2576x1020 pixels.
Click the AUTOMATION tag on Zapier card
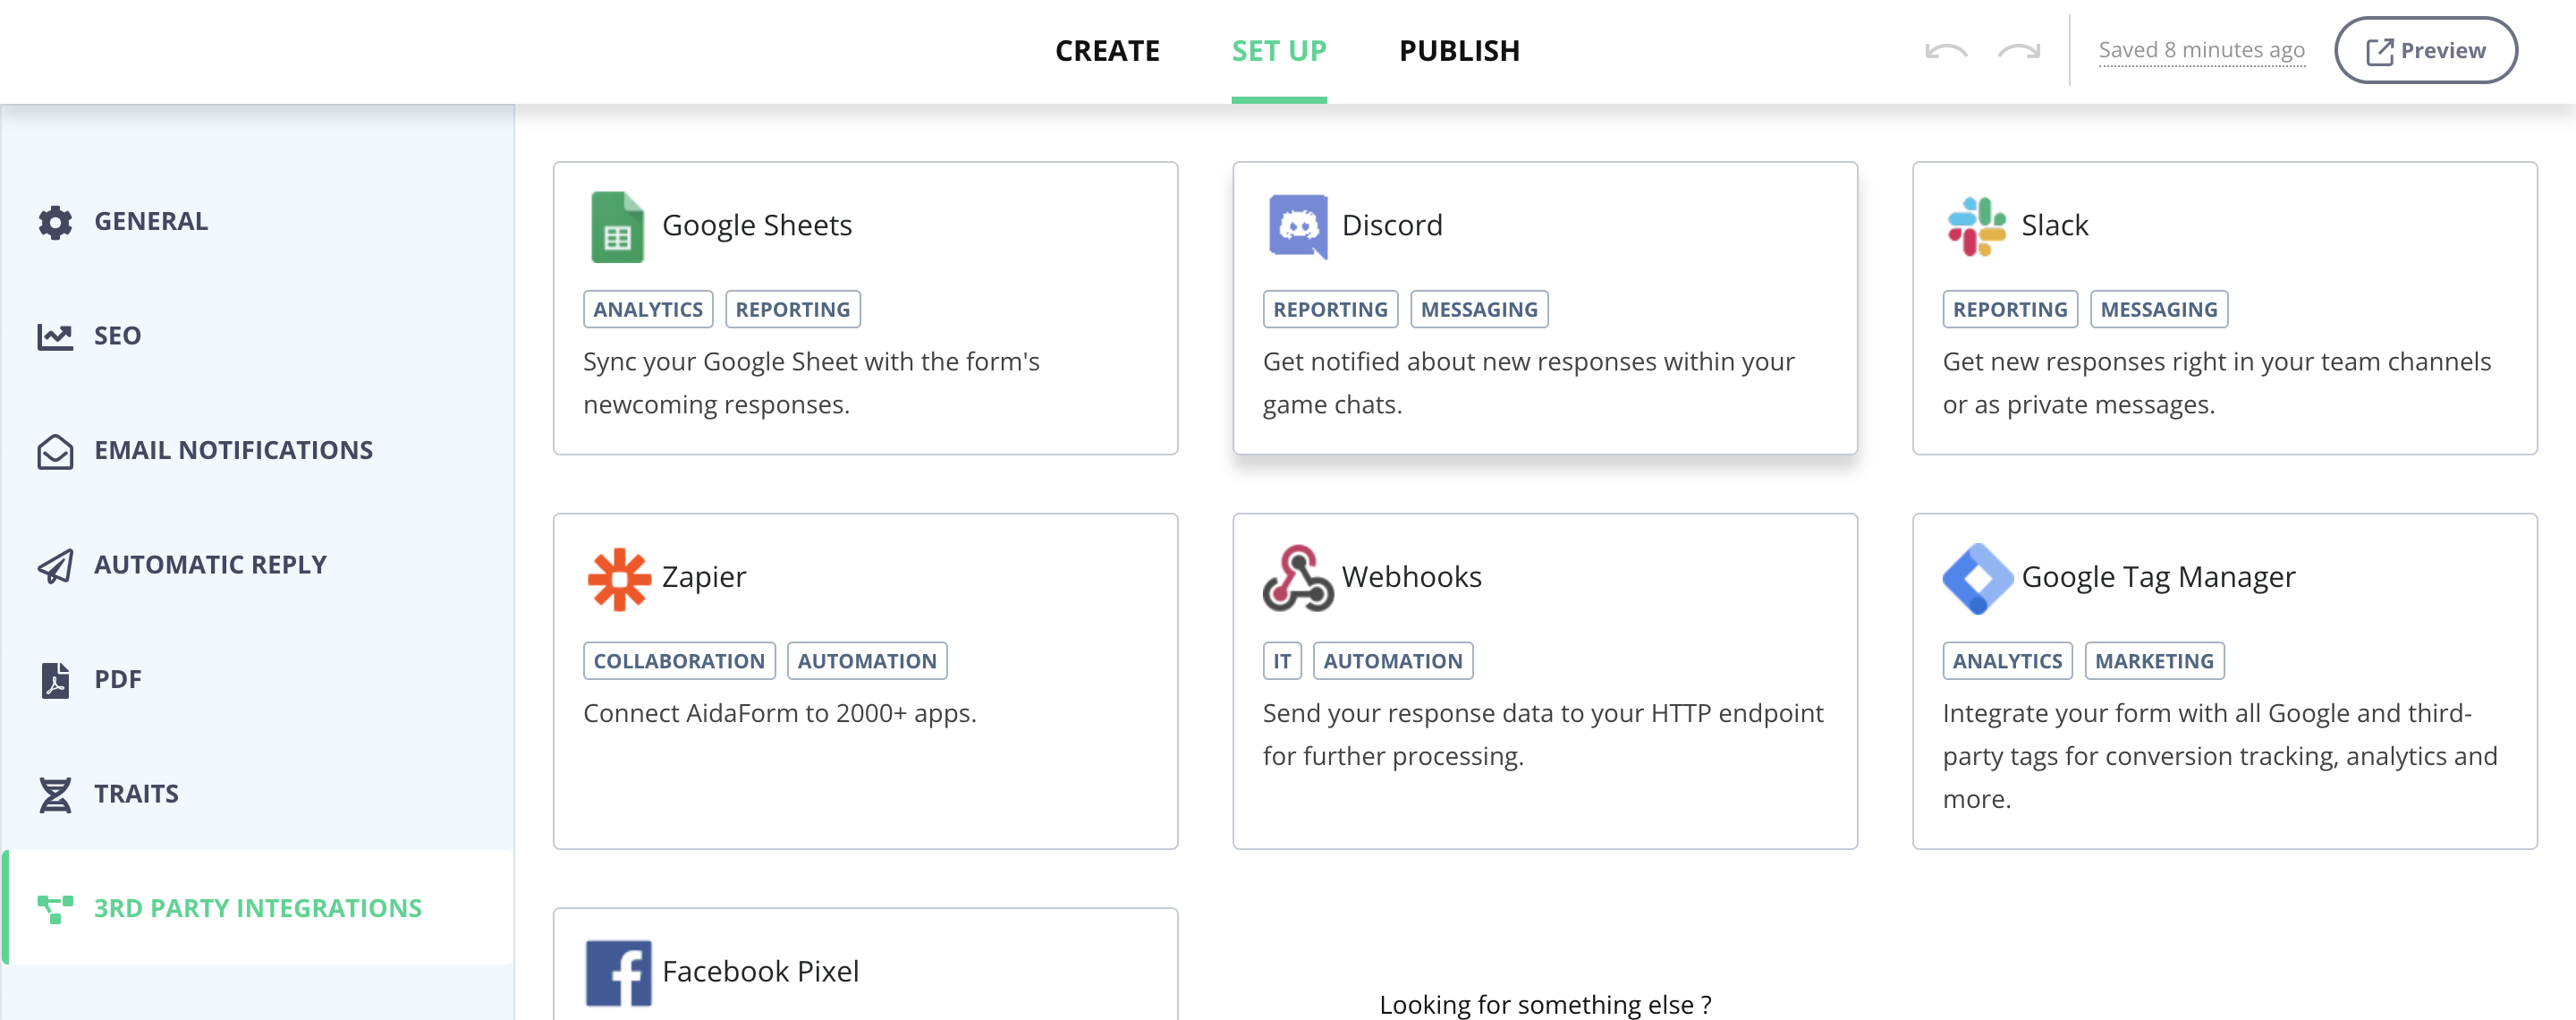click(x=867, y=662)
